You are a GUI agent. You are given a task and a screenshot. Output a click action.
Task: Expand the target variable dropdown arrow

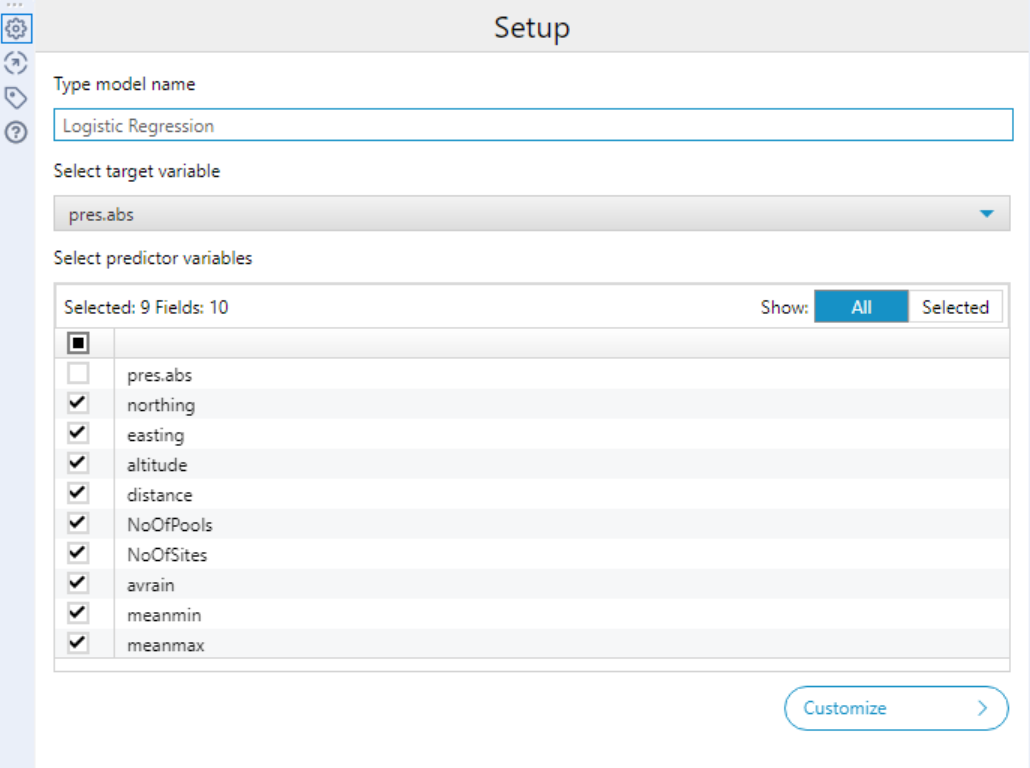[986, 214]
